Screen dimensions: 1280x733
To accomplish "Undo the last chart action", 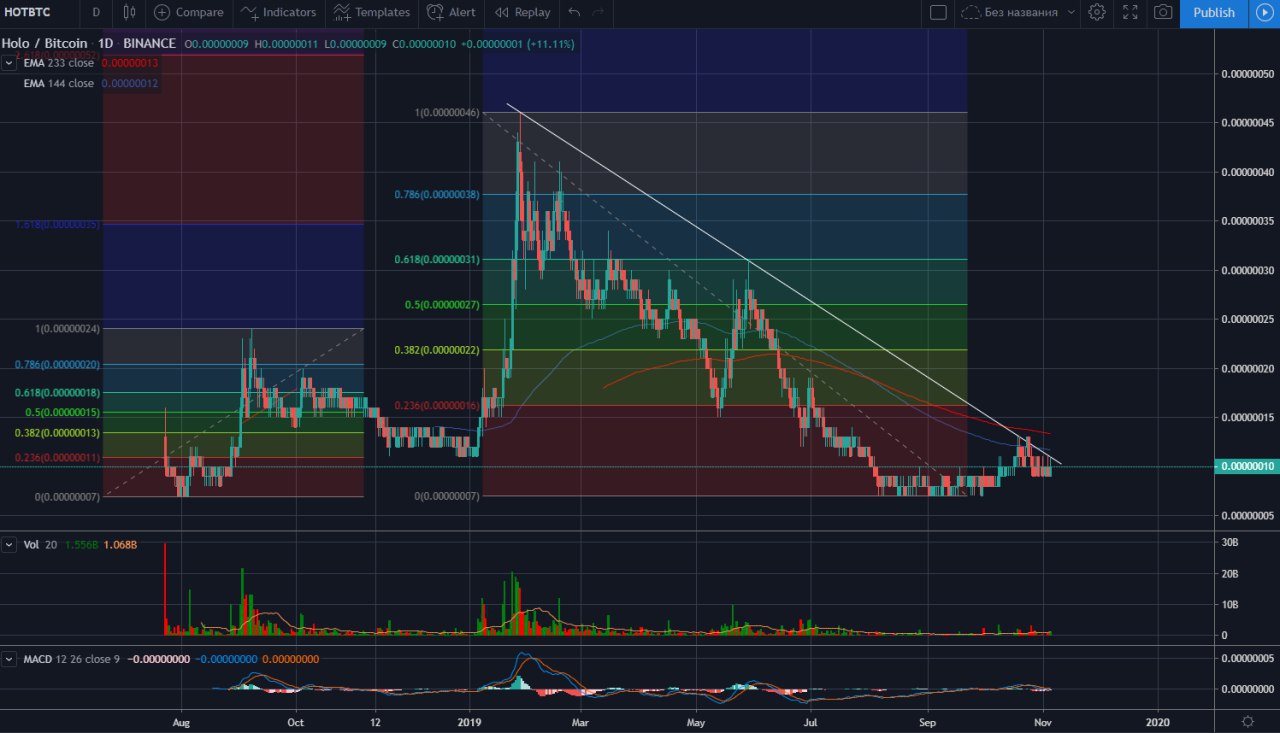I will pos(574,13).
